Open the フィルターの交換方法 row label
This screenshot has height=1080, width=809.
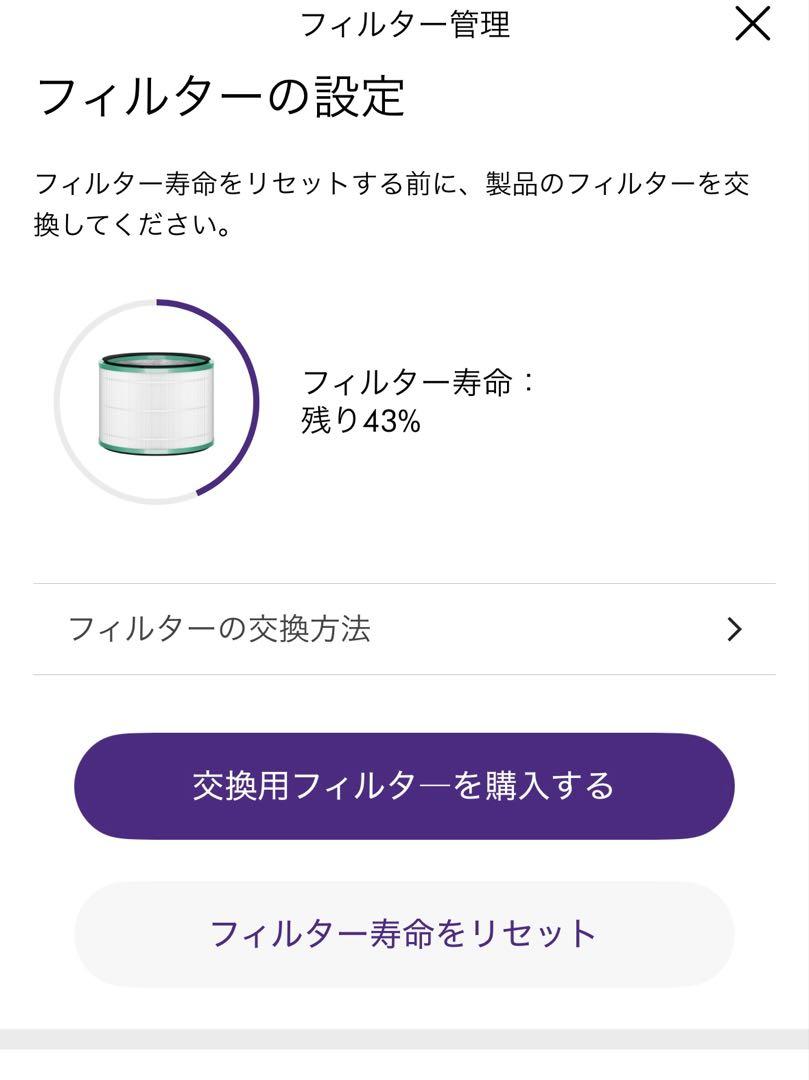(x=220, y=629)
